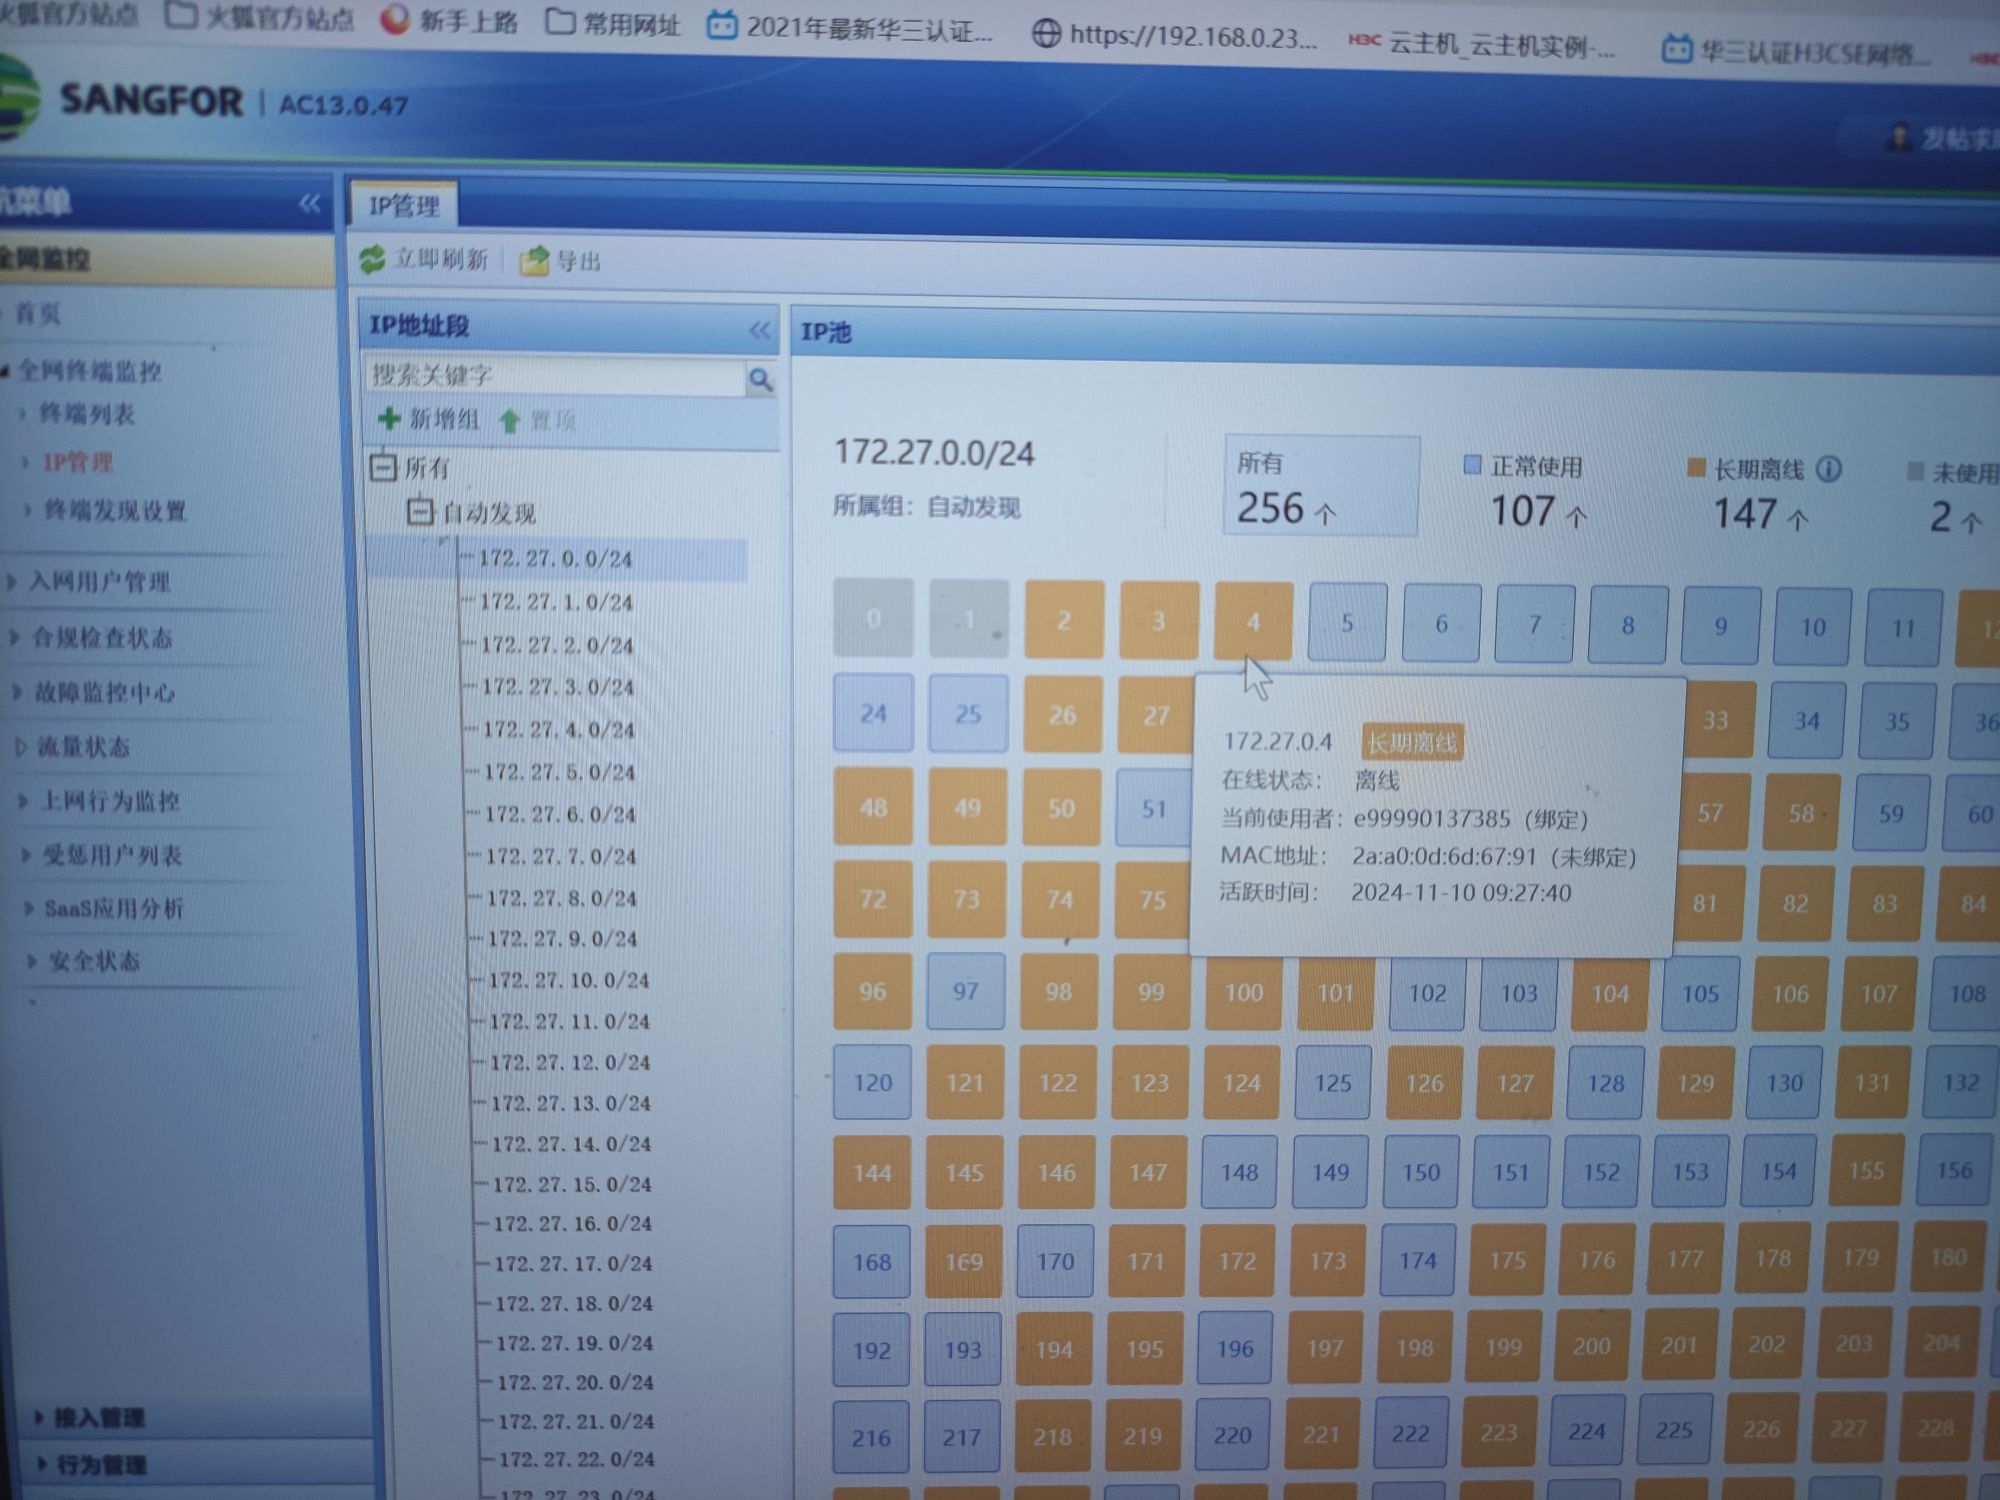Click the export icon
2000x1500 pixels.
point(534,261)
